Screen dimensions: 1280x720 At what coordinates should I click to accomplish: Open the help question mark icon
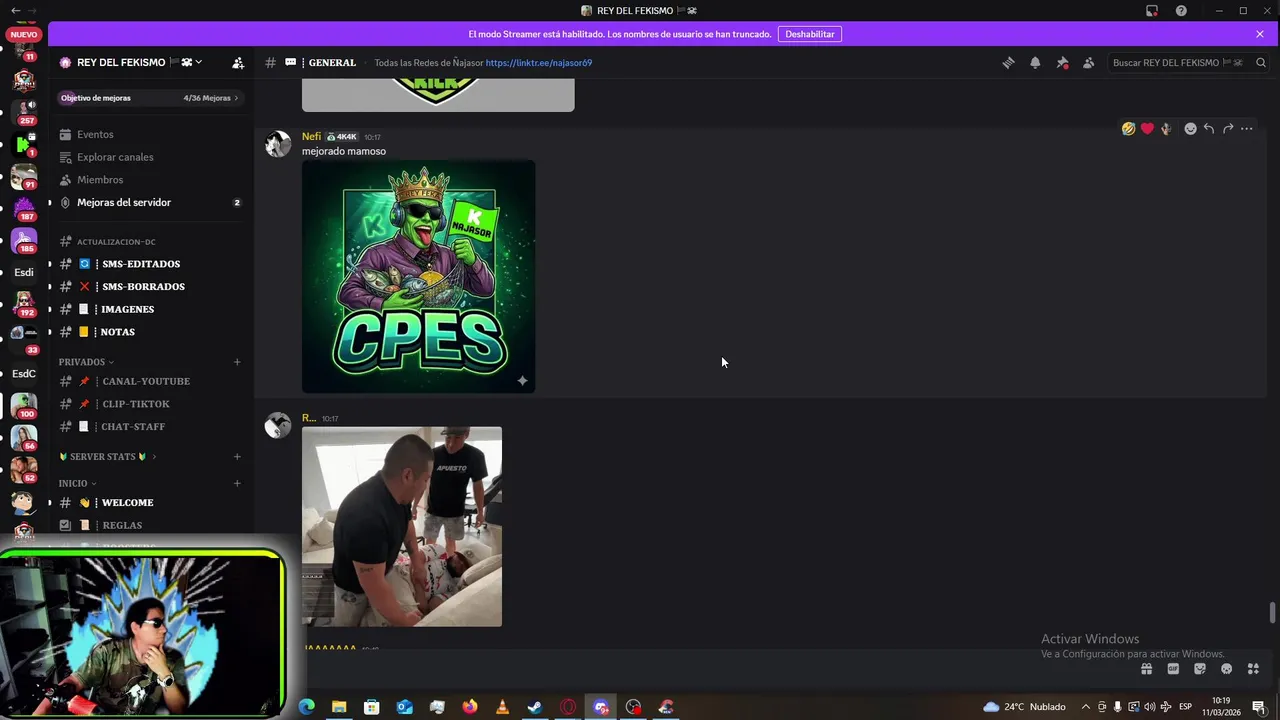(x=1181, y=10)
